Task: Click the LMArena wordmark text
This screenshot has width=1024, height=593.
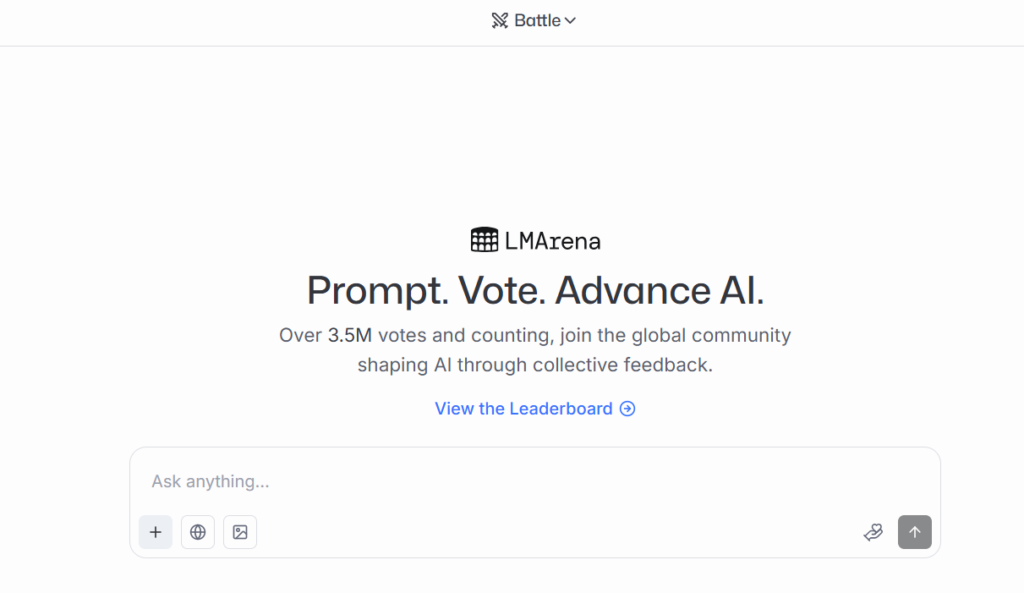Action: 553,240
